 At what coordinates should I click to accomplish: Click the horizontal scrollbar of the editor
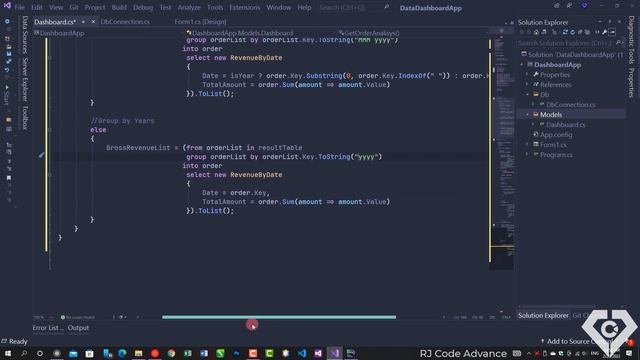point(279,317)
